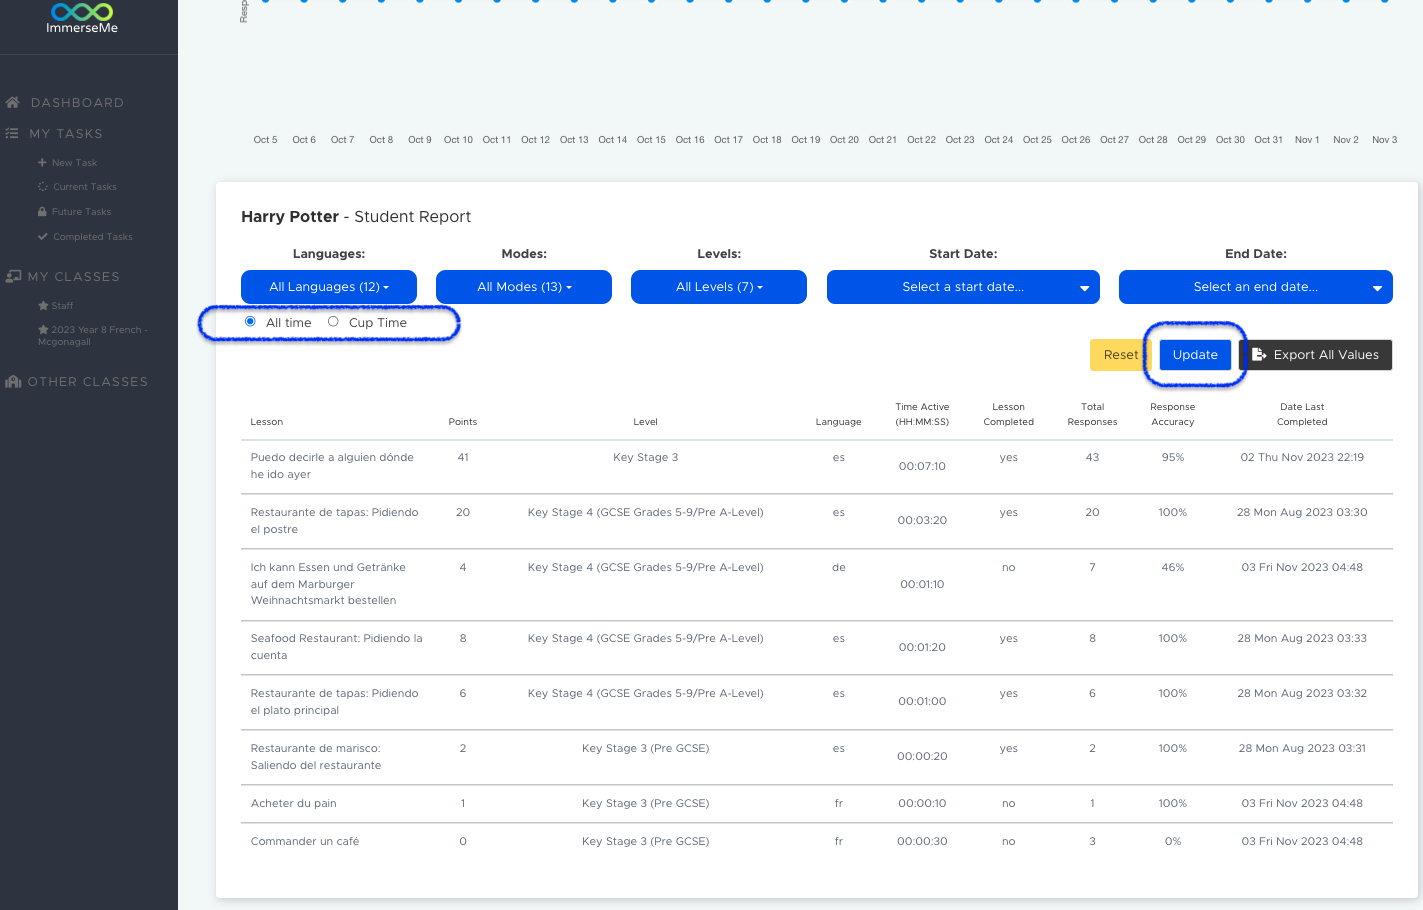This screenshot has height=910, width=1423.
Task: Click the yellow Reset button
Action: [1121, 355]
